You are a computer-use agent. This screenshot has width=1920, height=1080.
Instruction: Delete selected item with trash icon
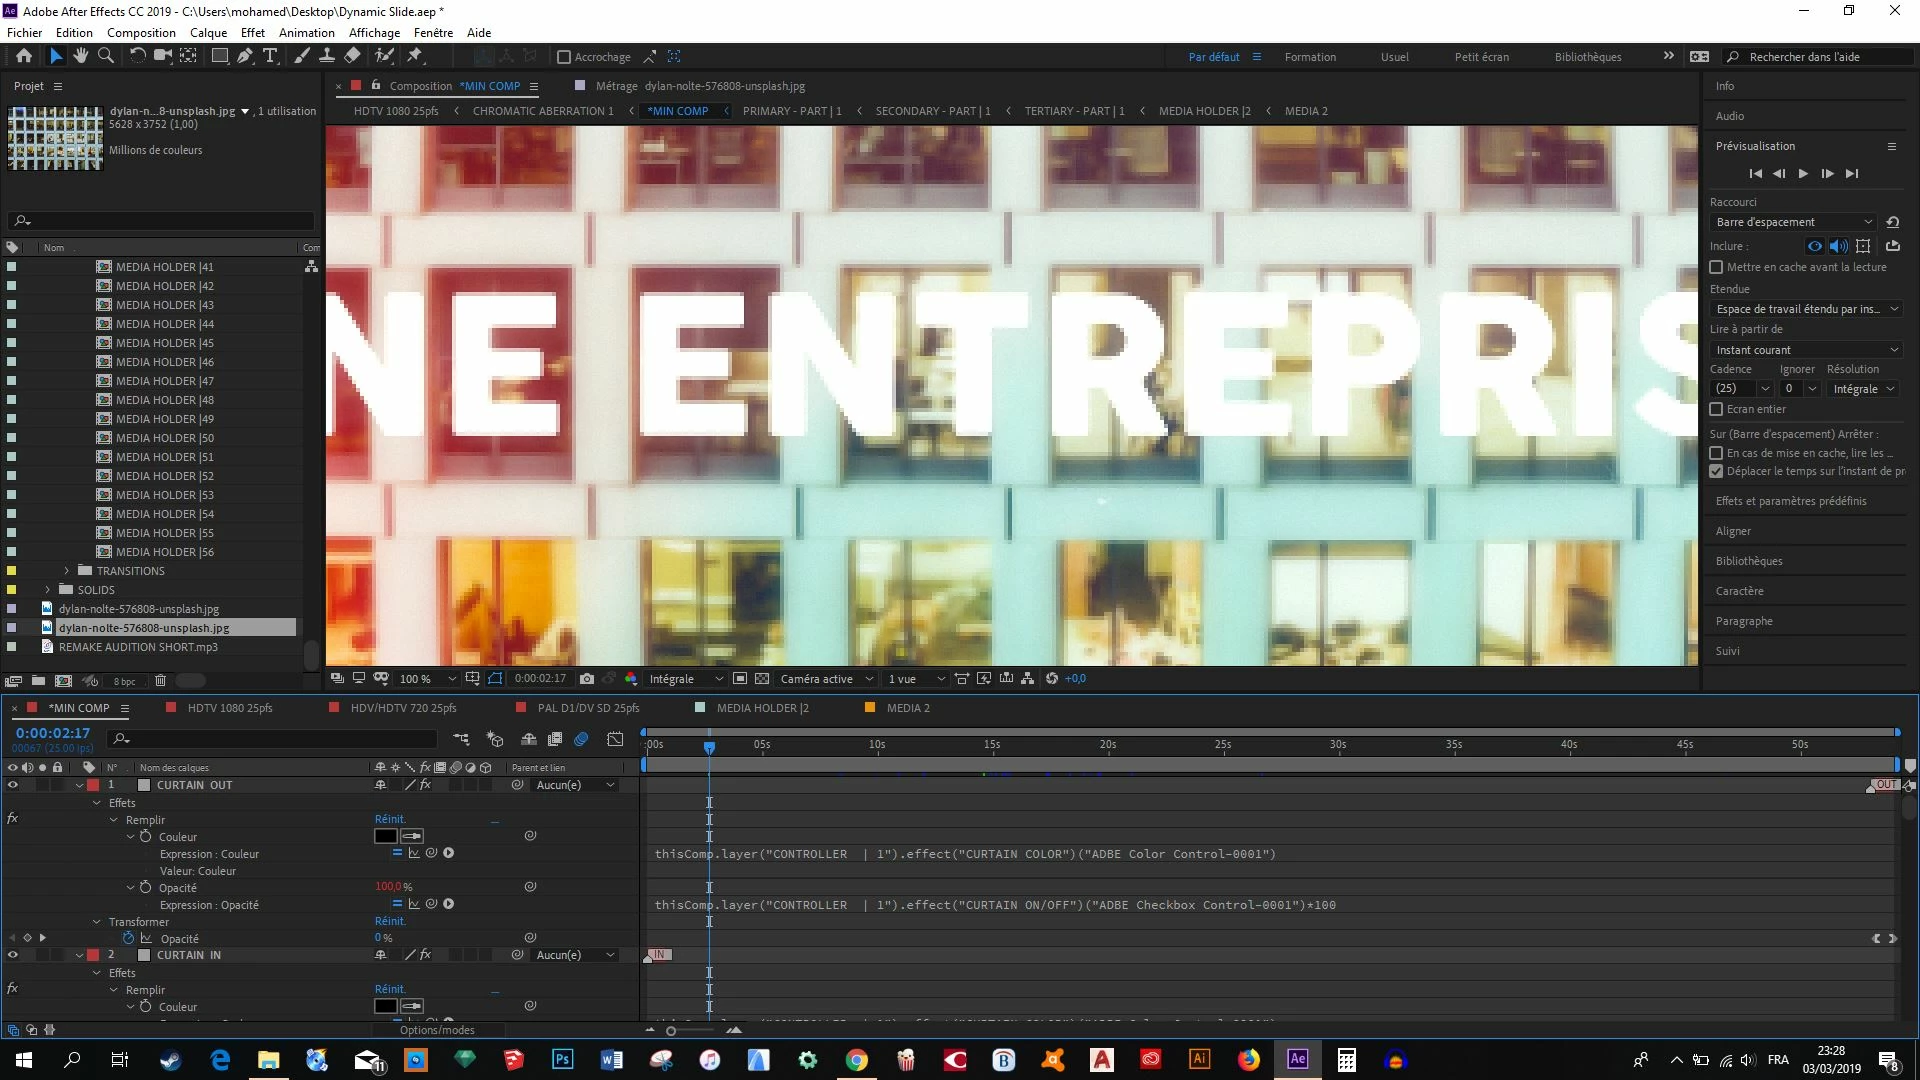[160, 681]
